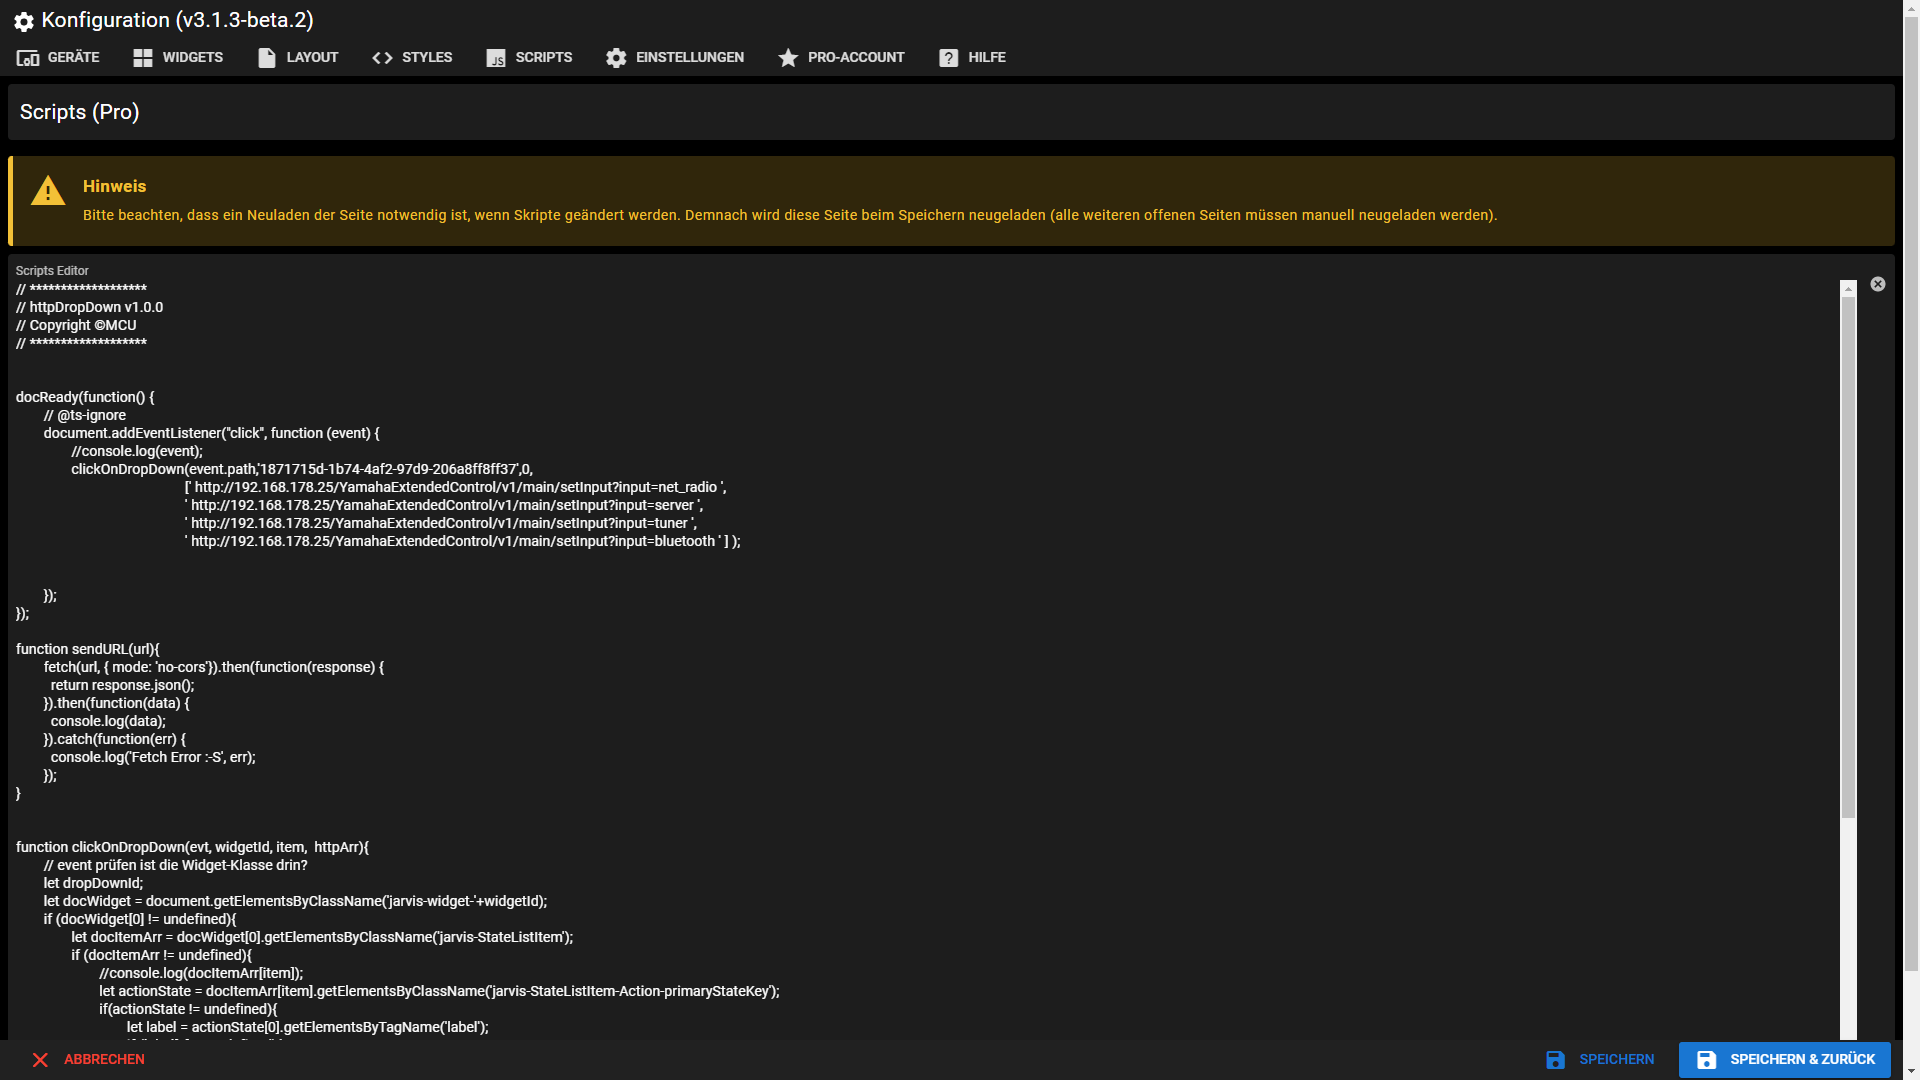Viewport: 1920px width, 1080px height.
Task: Click the 'function sendURL(url){' line
Action: pyautogui.click(x=88, y=650)
